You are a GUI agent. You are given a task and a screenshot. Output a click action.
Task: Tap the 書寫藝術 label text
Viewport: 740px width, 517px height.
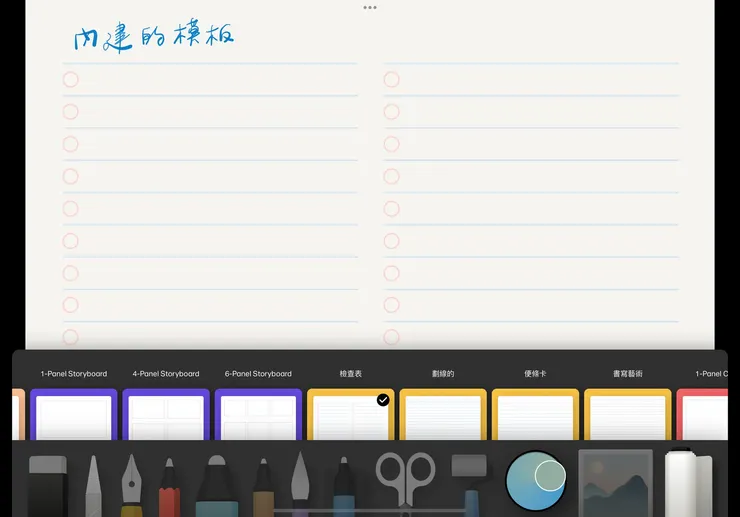point(628,373)
